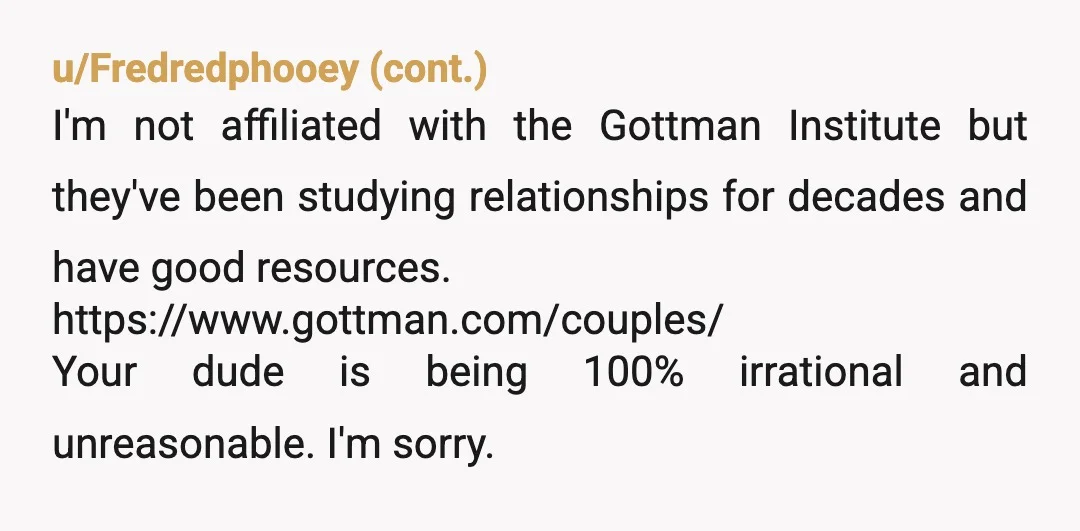Image resolution: width=1080 pixels, height=531 pixels.
Task: Click the word "dude" in the comment
Action: click(x=238, y=372)
